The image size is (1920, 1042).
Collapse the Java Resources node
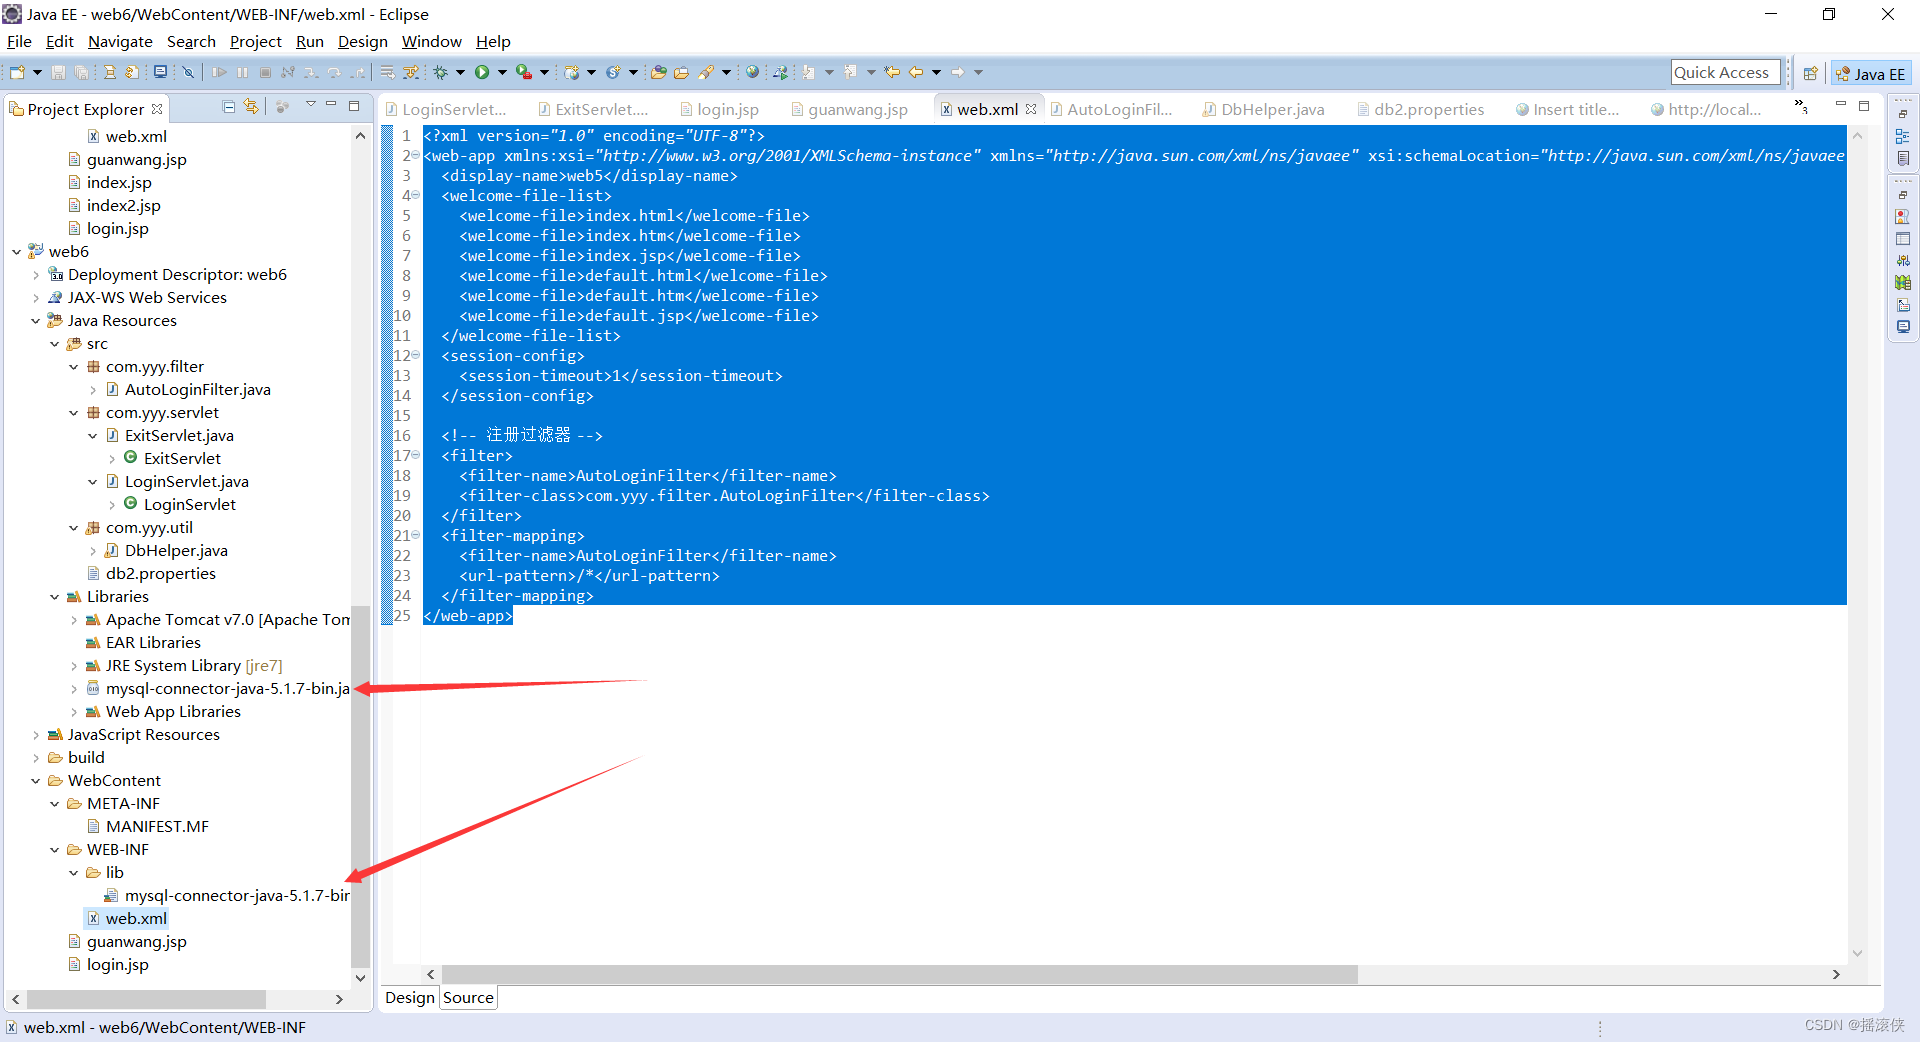tap(36, 321)
